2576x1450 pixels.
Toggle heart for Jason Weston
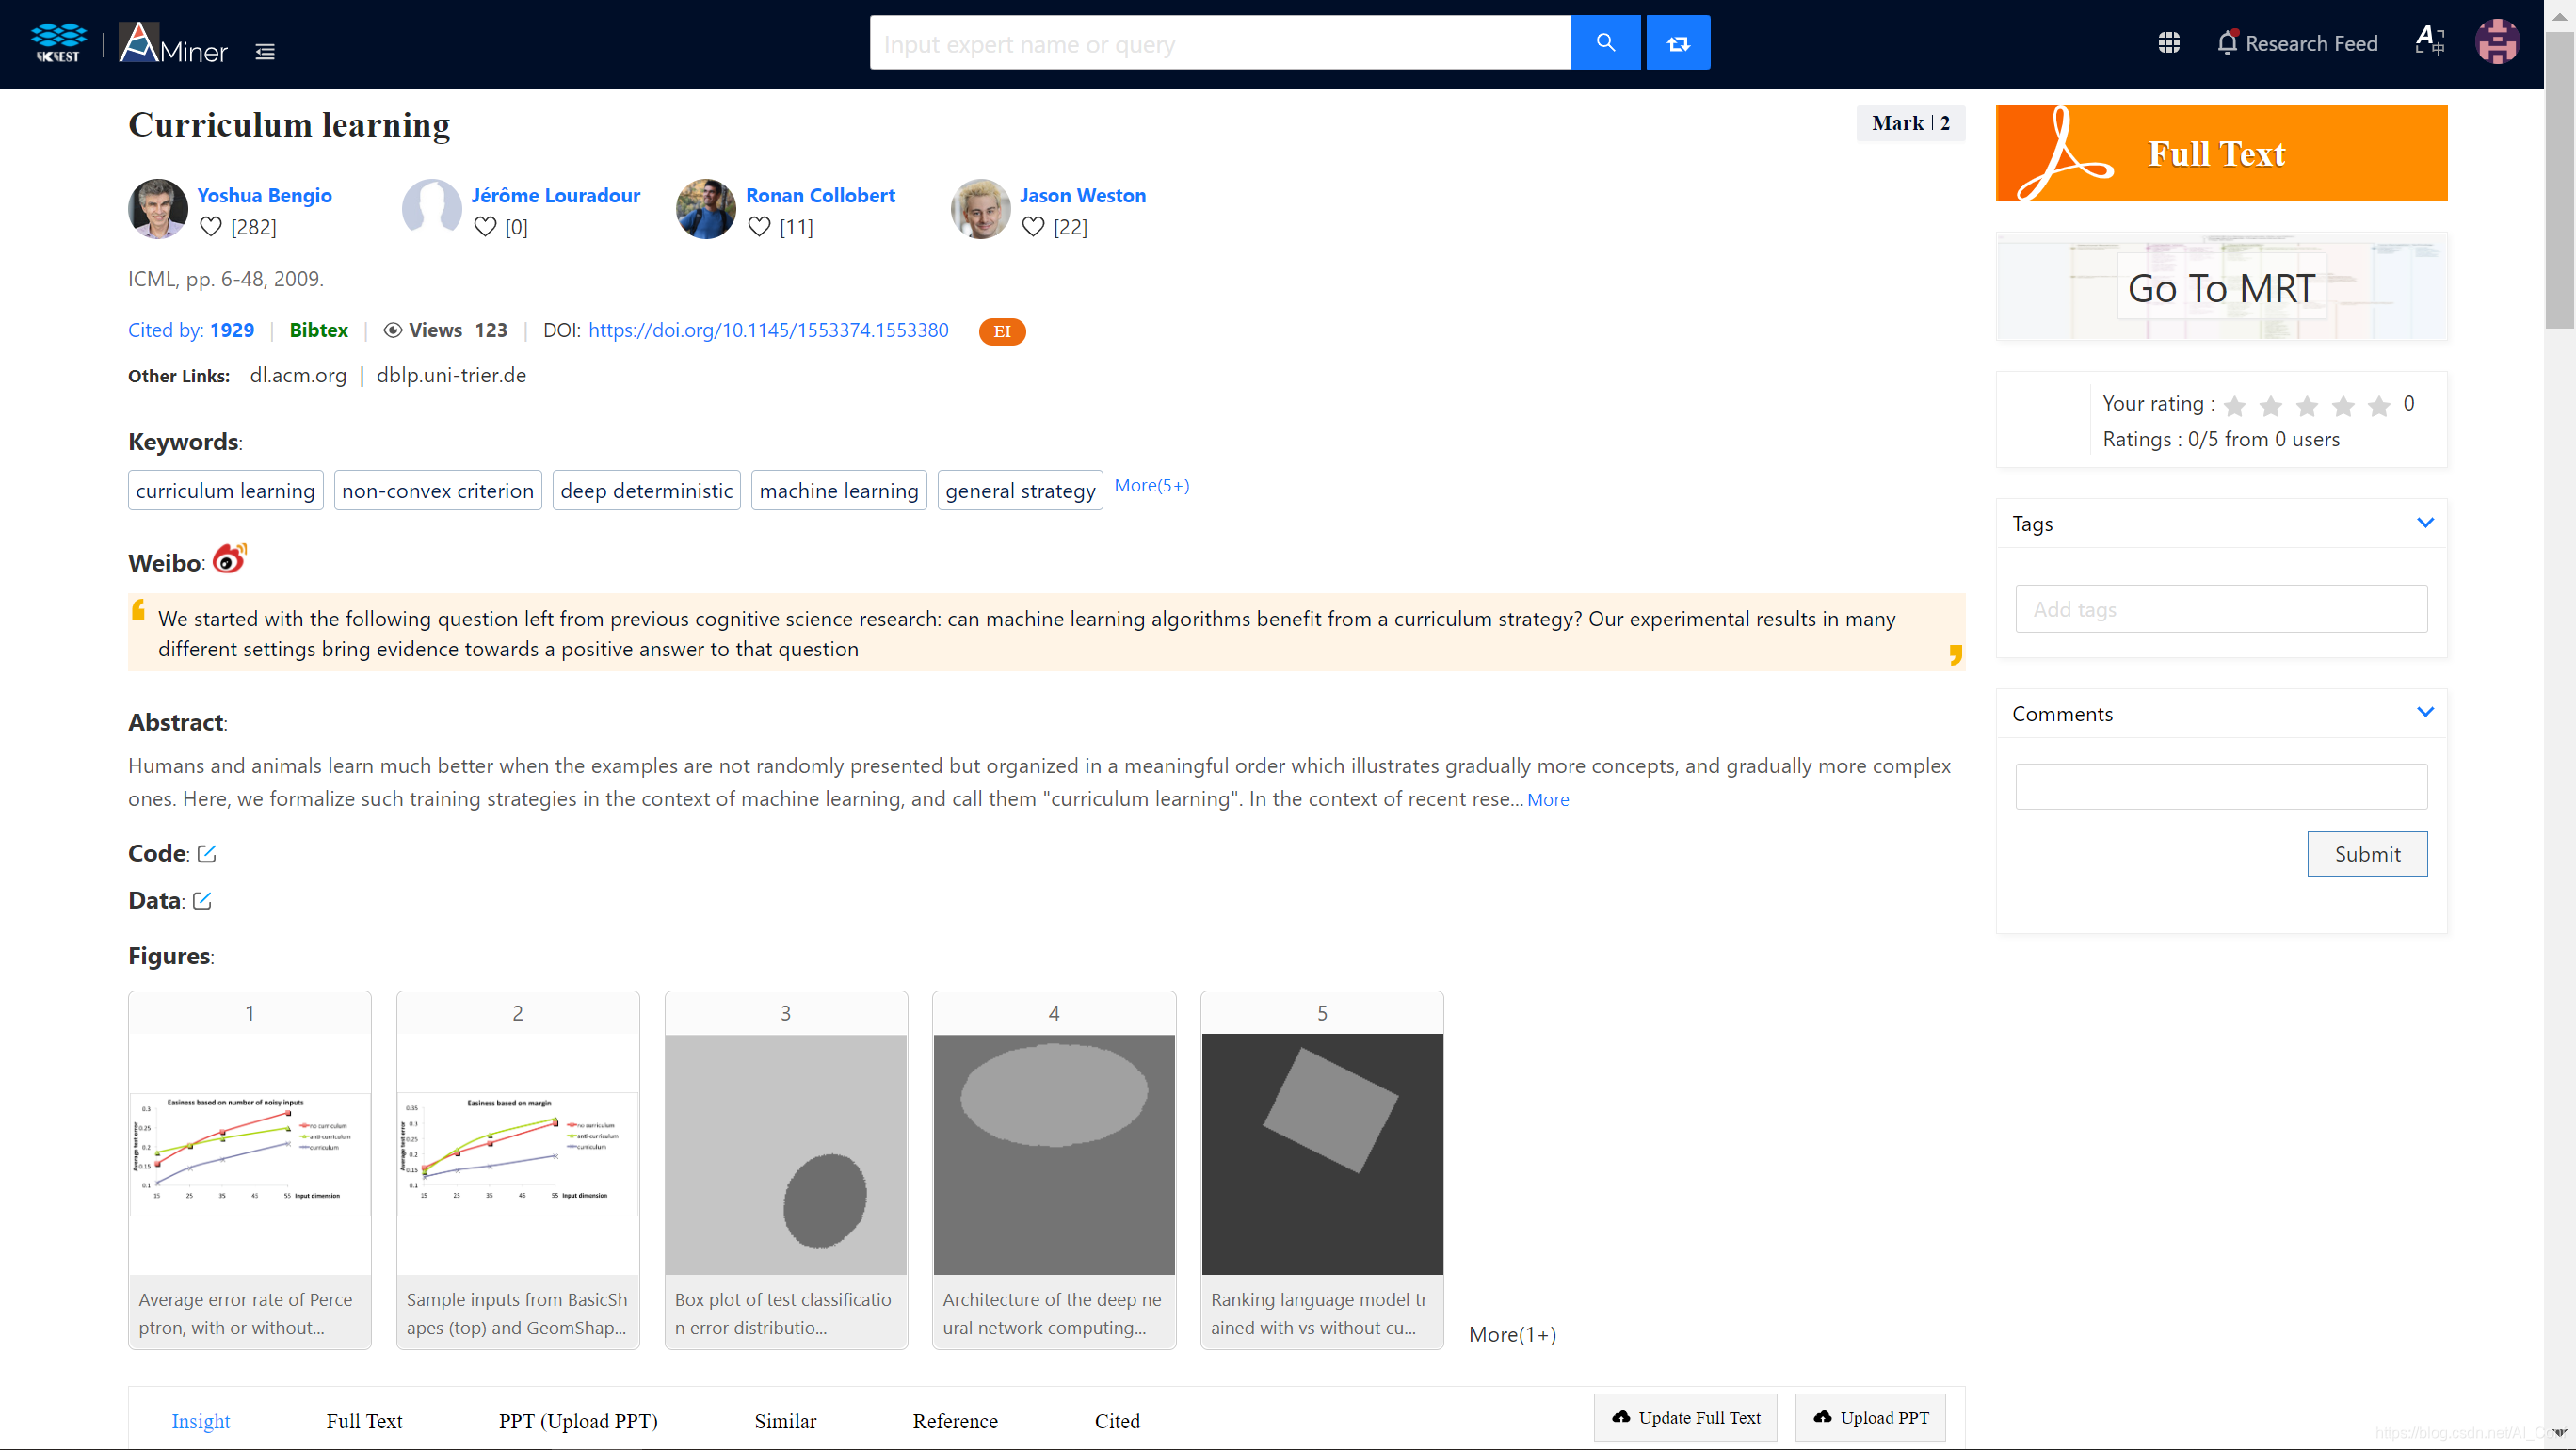click(1033, 226)
